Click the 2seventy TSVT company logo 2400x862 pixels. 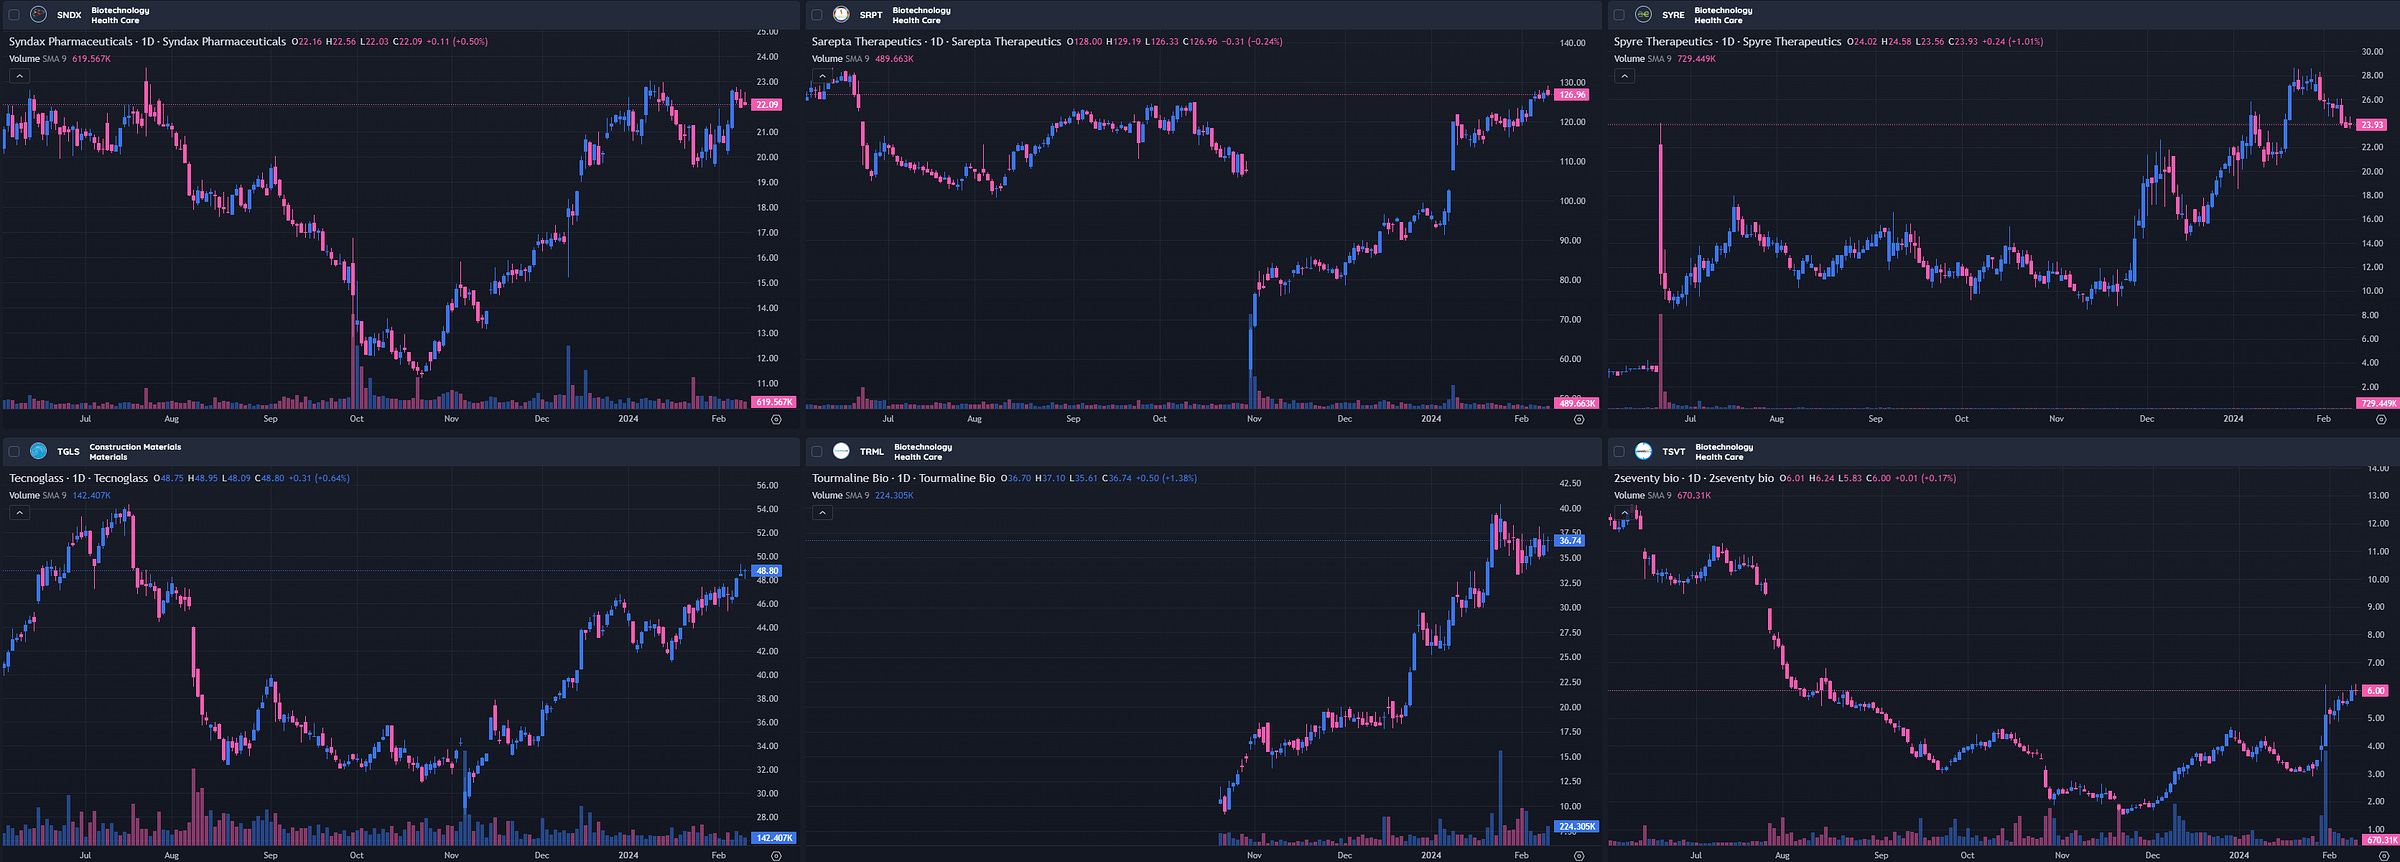tap(1643, 452)
